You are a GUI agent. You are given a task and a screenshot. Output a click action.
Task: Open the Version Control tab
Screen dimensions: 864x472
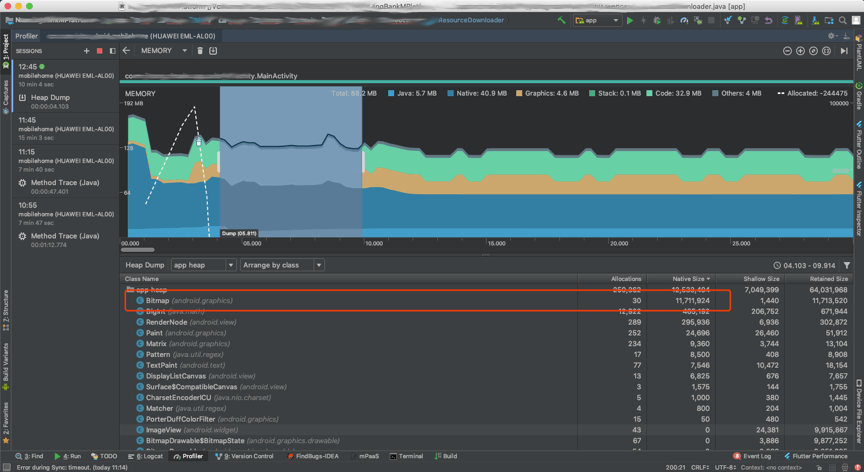(x=245, y=456)
